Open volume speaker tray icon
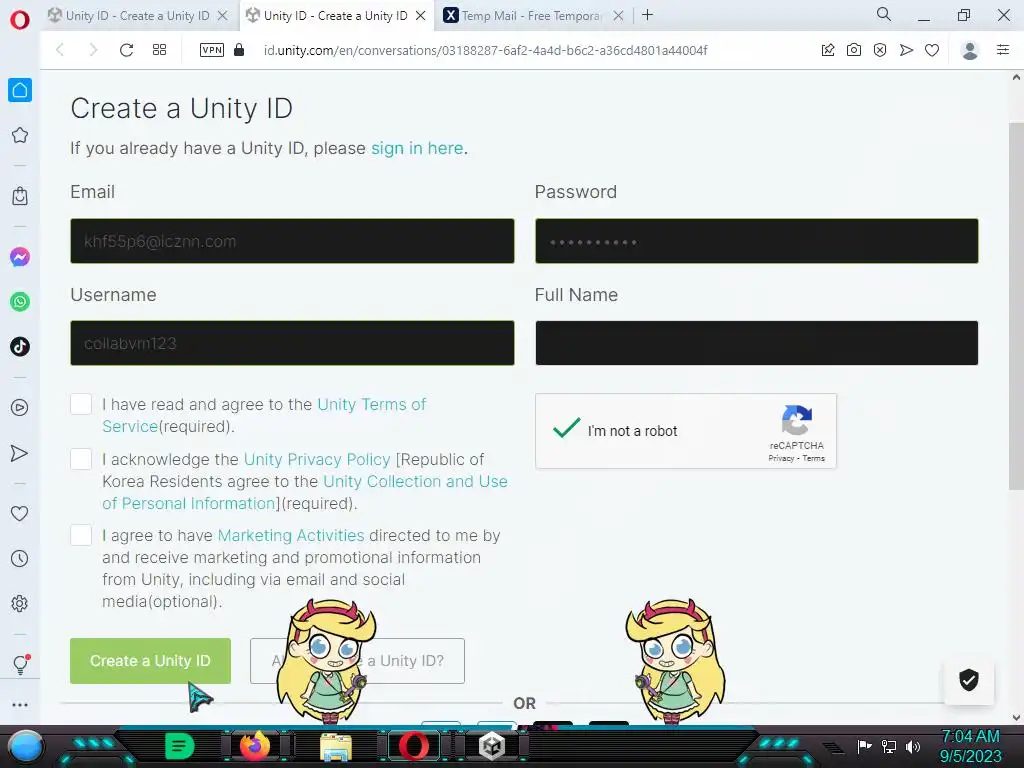Screen dimensions: 1024x768 click(913, 746)
